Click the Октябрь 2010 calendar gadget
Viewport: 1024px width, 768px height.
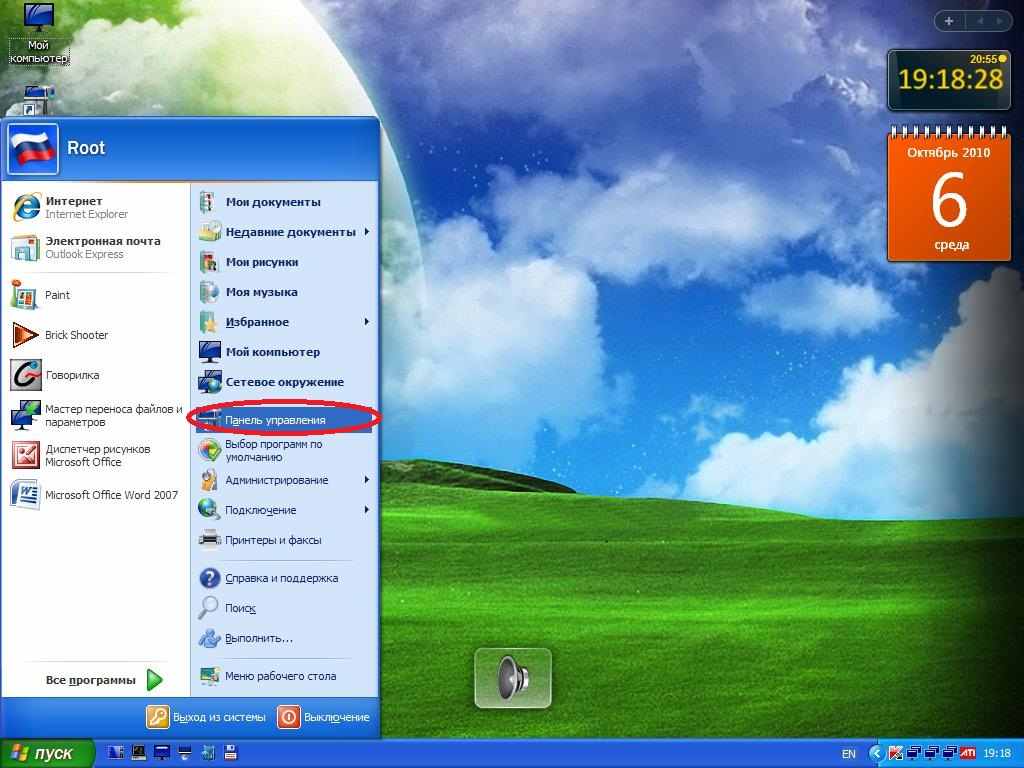coord(949,195)
